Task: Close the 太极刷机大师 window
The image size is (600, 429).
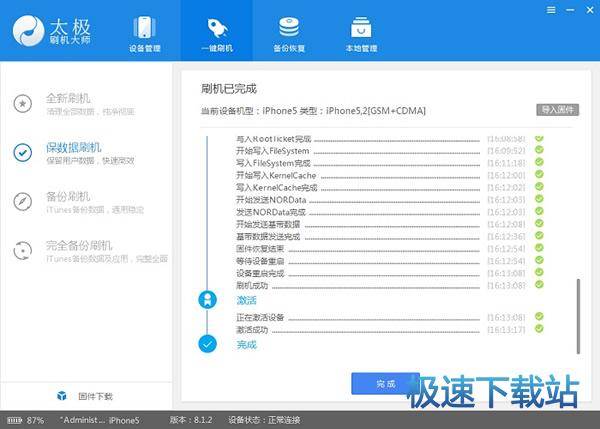Action: [x=590, y=10]
